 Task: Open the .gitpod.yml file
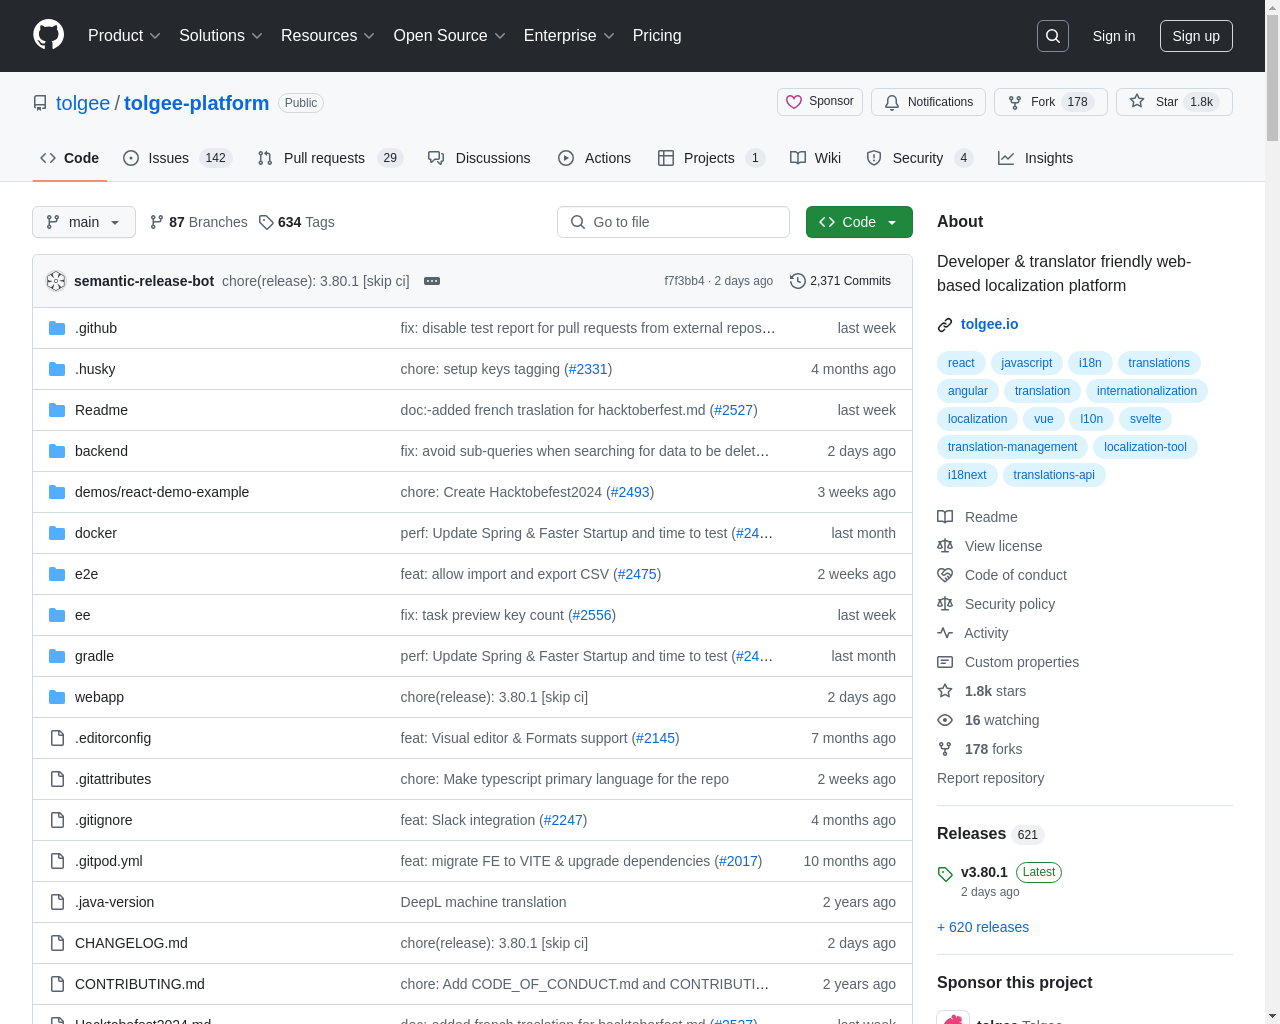pos(109,861)
